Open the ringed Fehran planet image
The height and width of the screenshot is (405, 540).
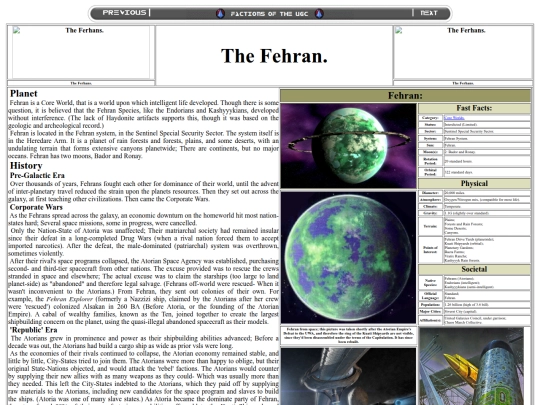(349, 146)
